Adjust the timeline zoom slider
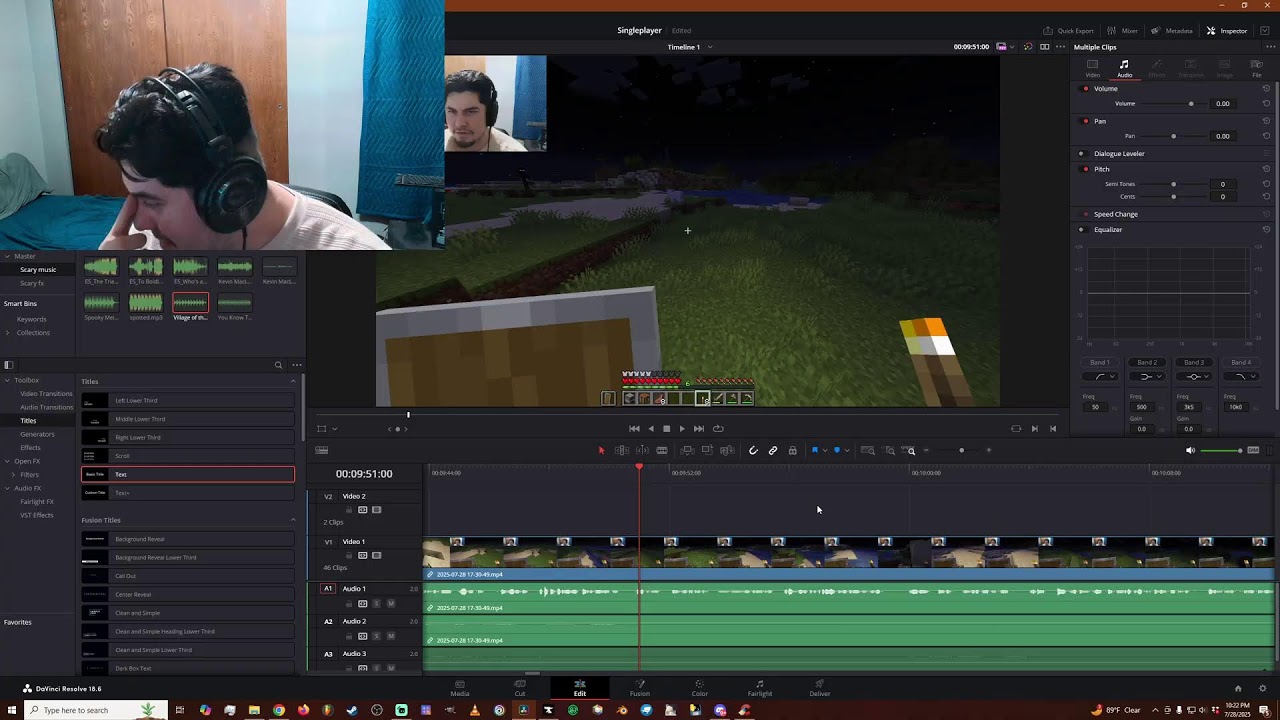Viewport: 1280px width, 720px height. tap(962, 451)
